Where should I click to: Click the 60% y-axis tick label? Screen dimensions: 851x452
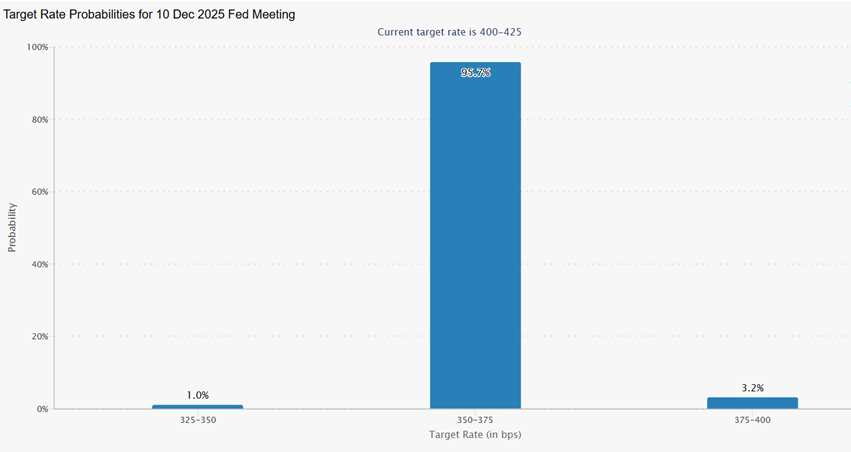39,192
